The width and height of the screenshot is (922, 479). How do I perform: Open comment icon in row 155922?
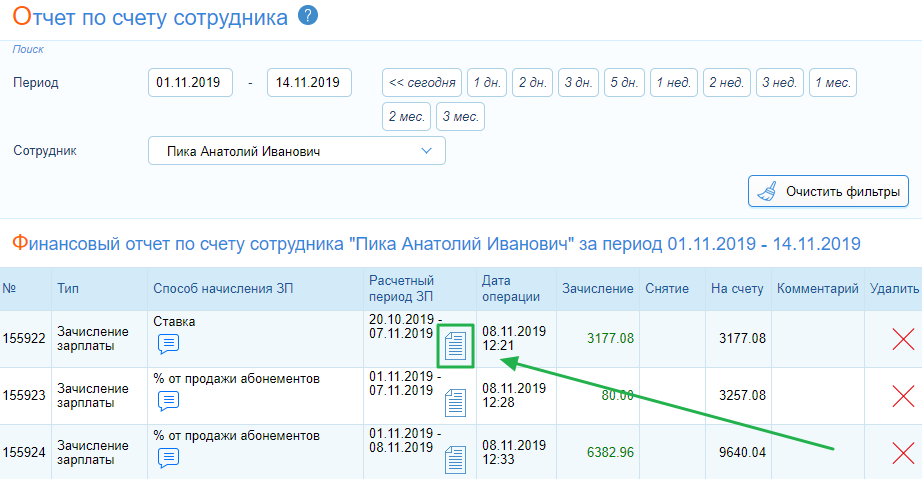[168, 344]
